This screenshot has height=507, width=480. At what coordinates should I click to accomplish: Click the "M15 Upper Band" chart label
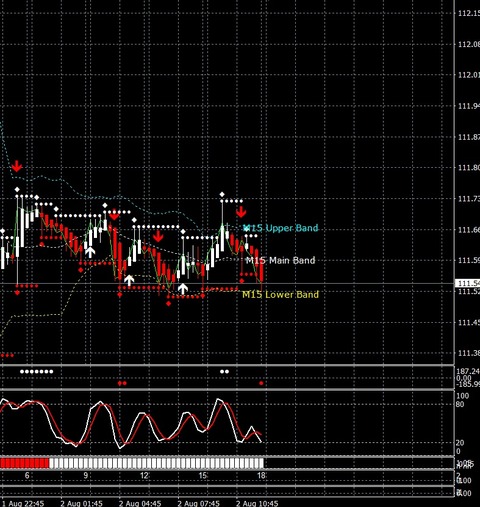coord(281,228)
